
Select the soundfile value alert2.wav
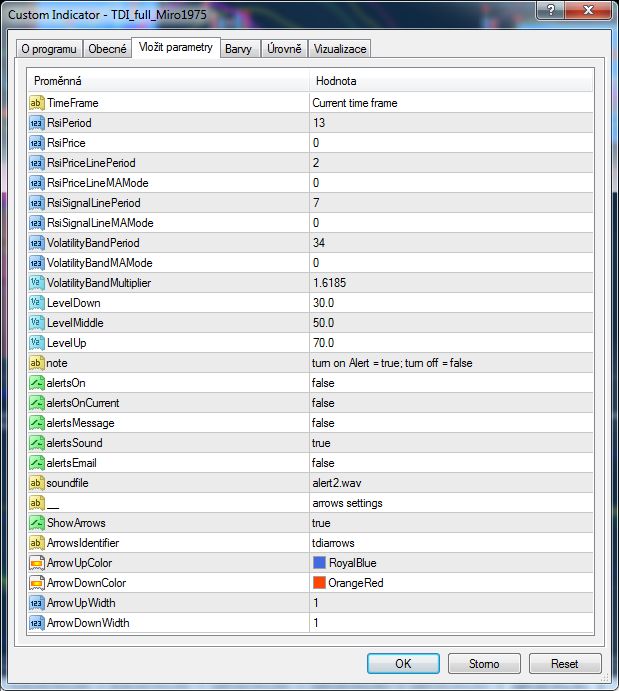(337, 483)
